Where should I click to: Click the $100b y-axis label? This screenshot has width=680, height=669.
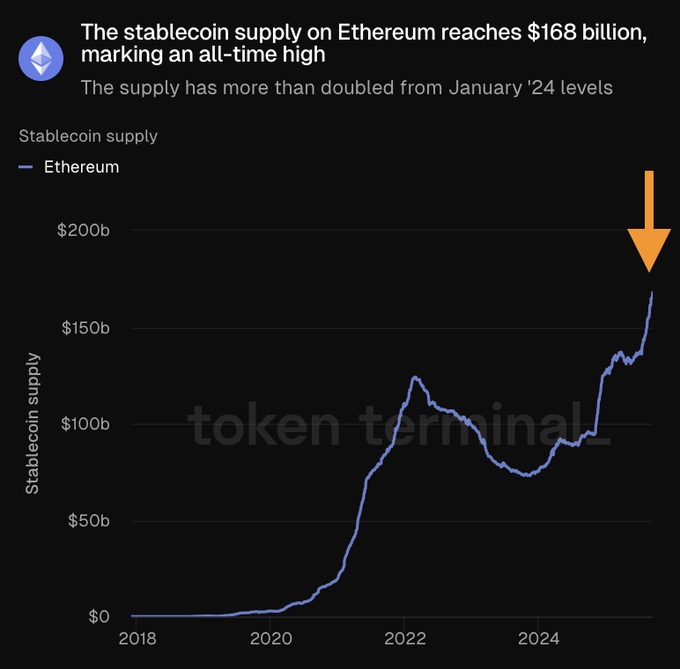[x=85, y=424]
